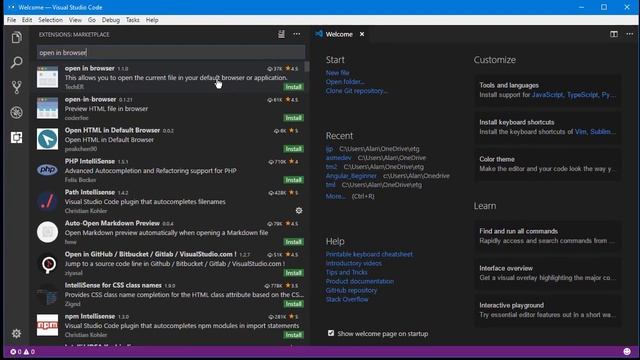Open Introductory videos link
The image size is (640, 360).
click(354, 263)
